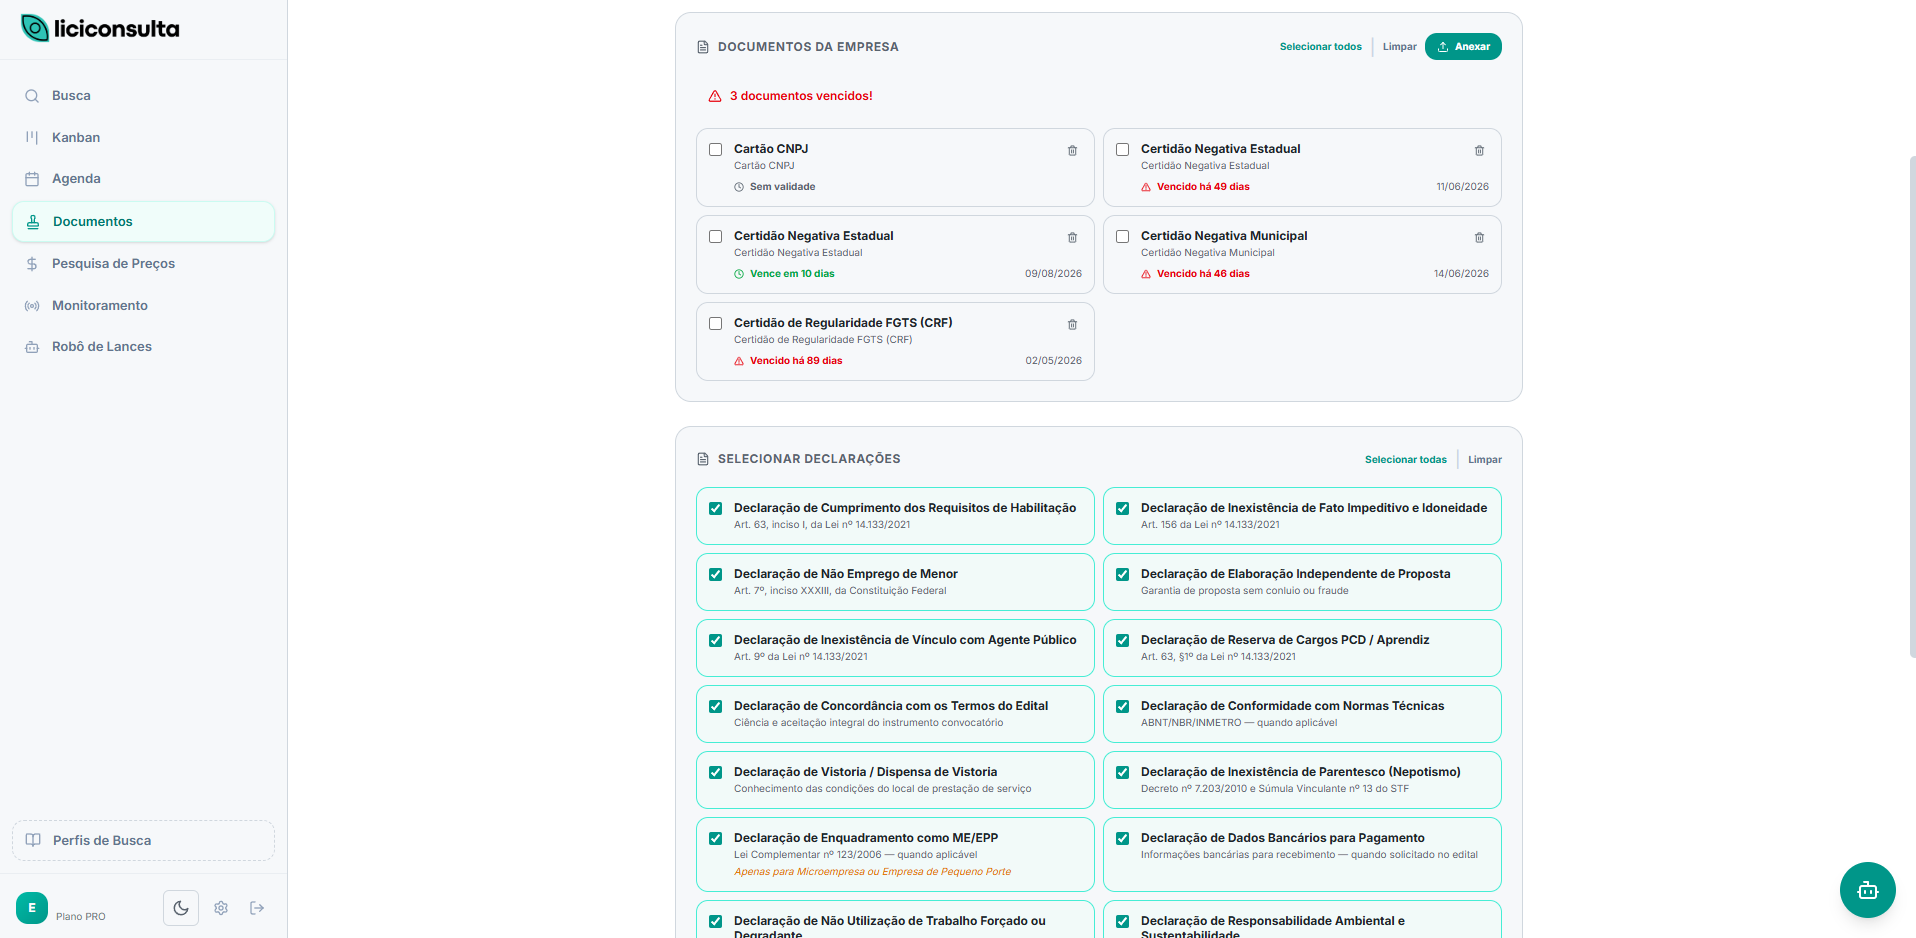Click the Monitoramento signal icon
The height and width of the screenshot is (938, 1916).
pyautogui.click(x=32, y=306)
